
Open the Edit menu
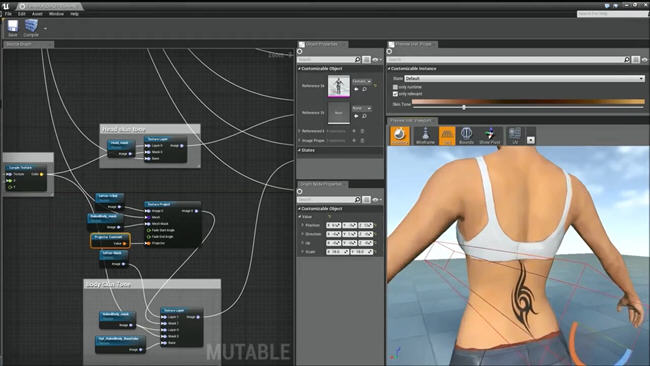point(22,14)
